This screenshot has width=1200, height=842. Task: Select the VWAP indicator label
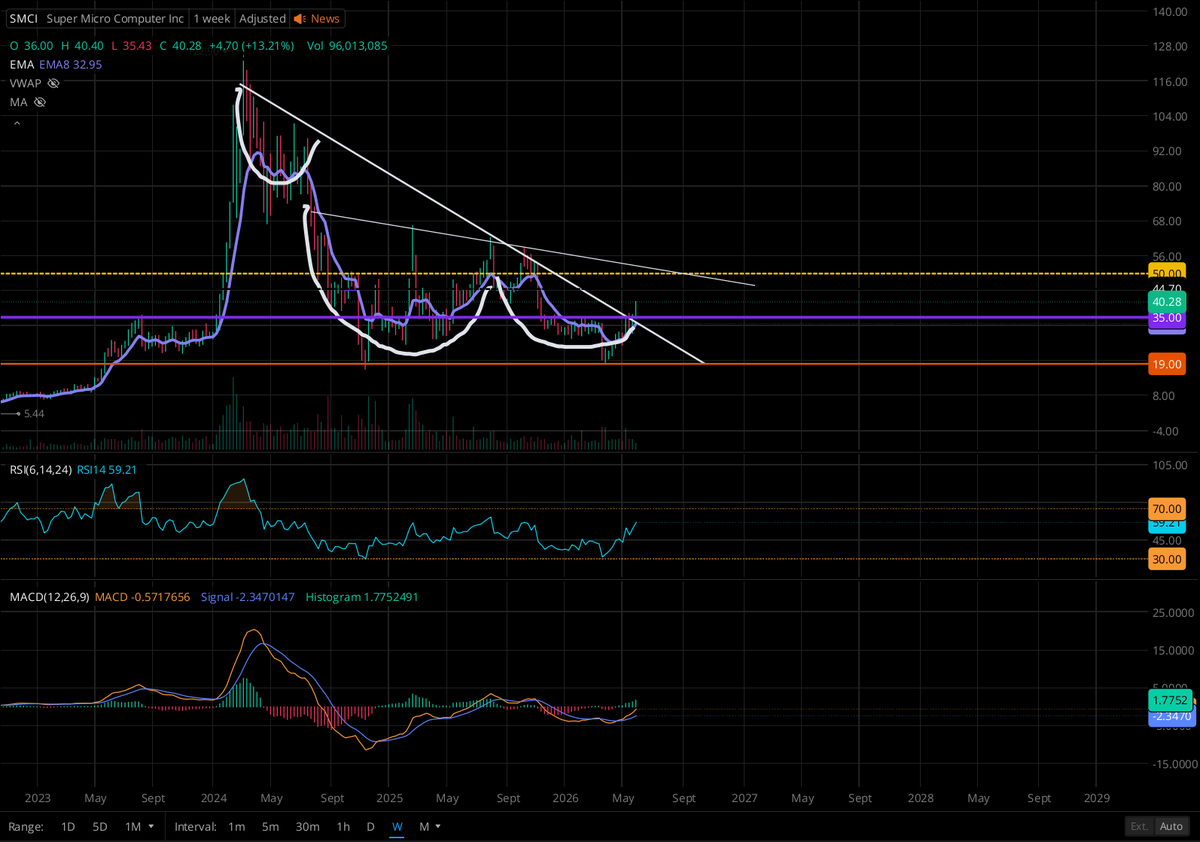click(x=25, y=83)
